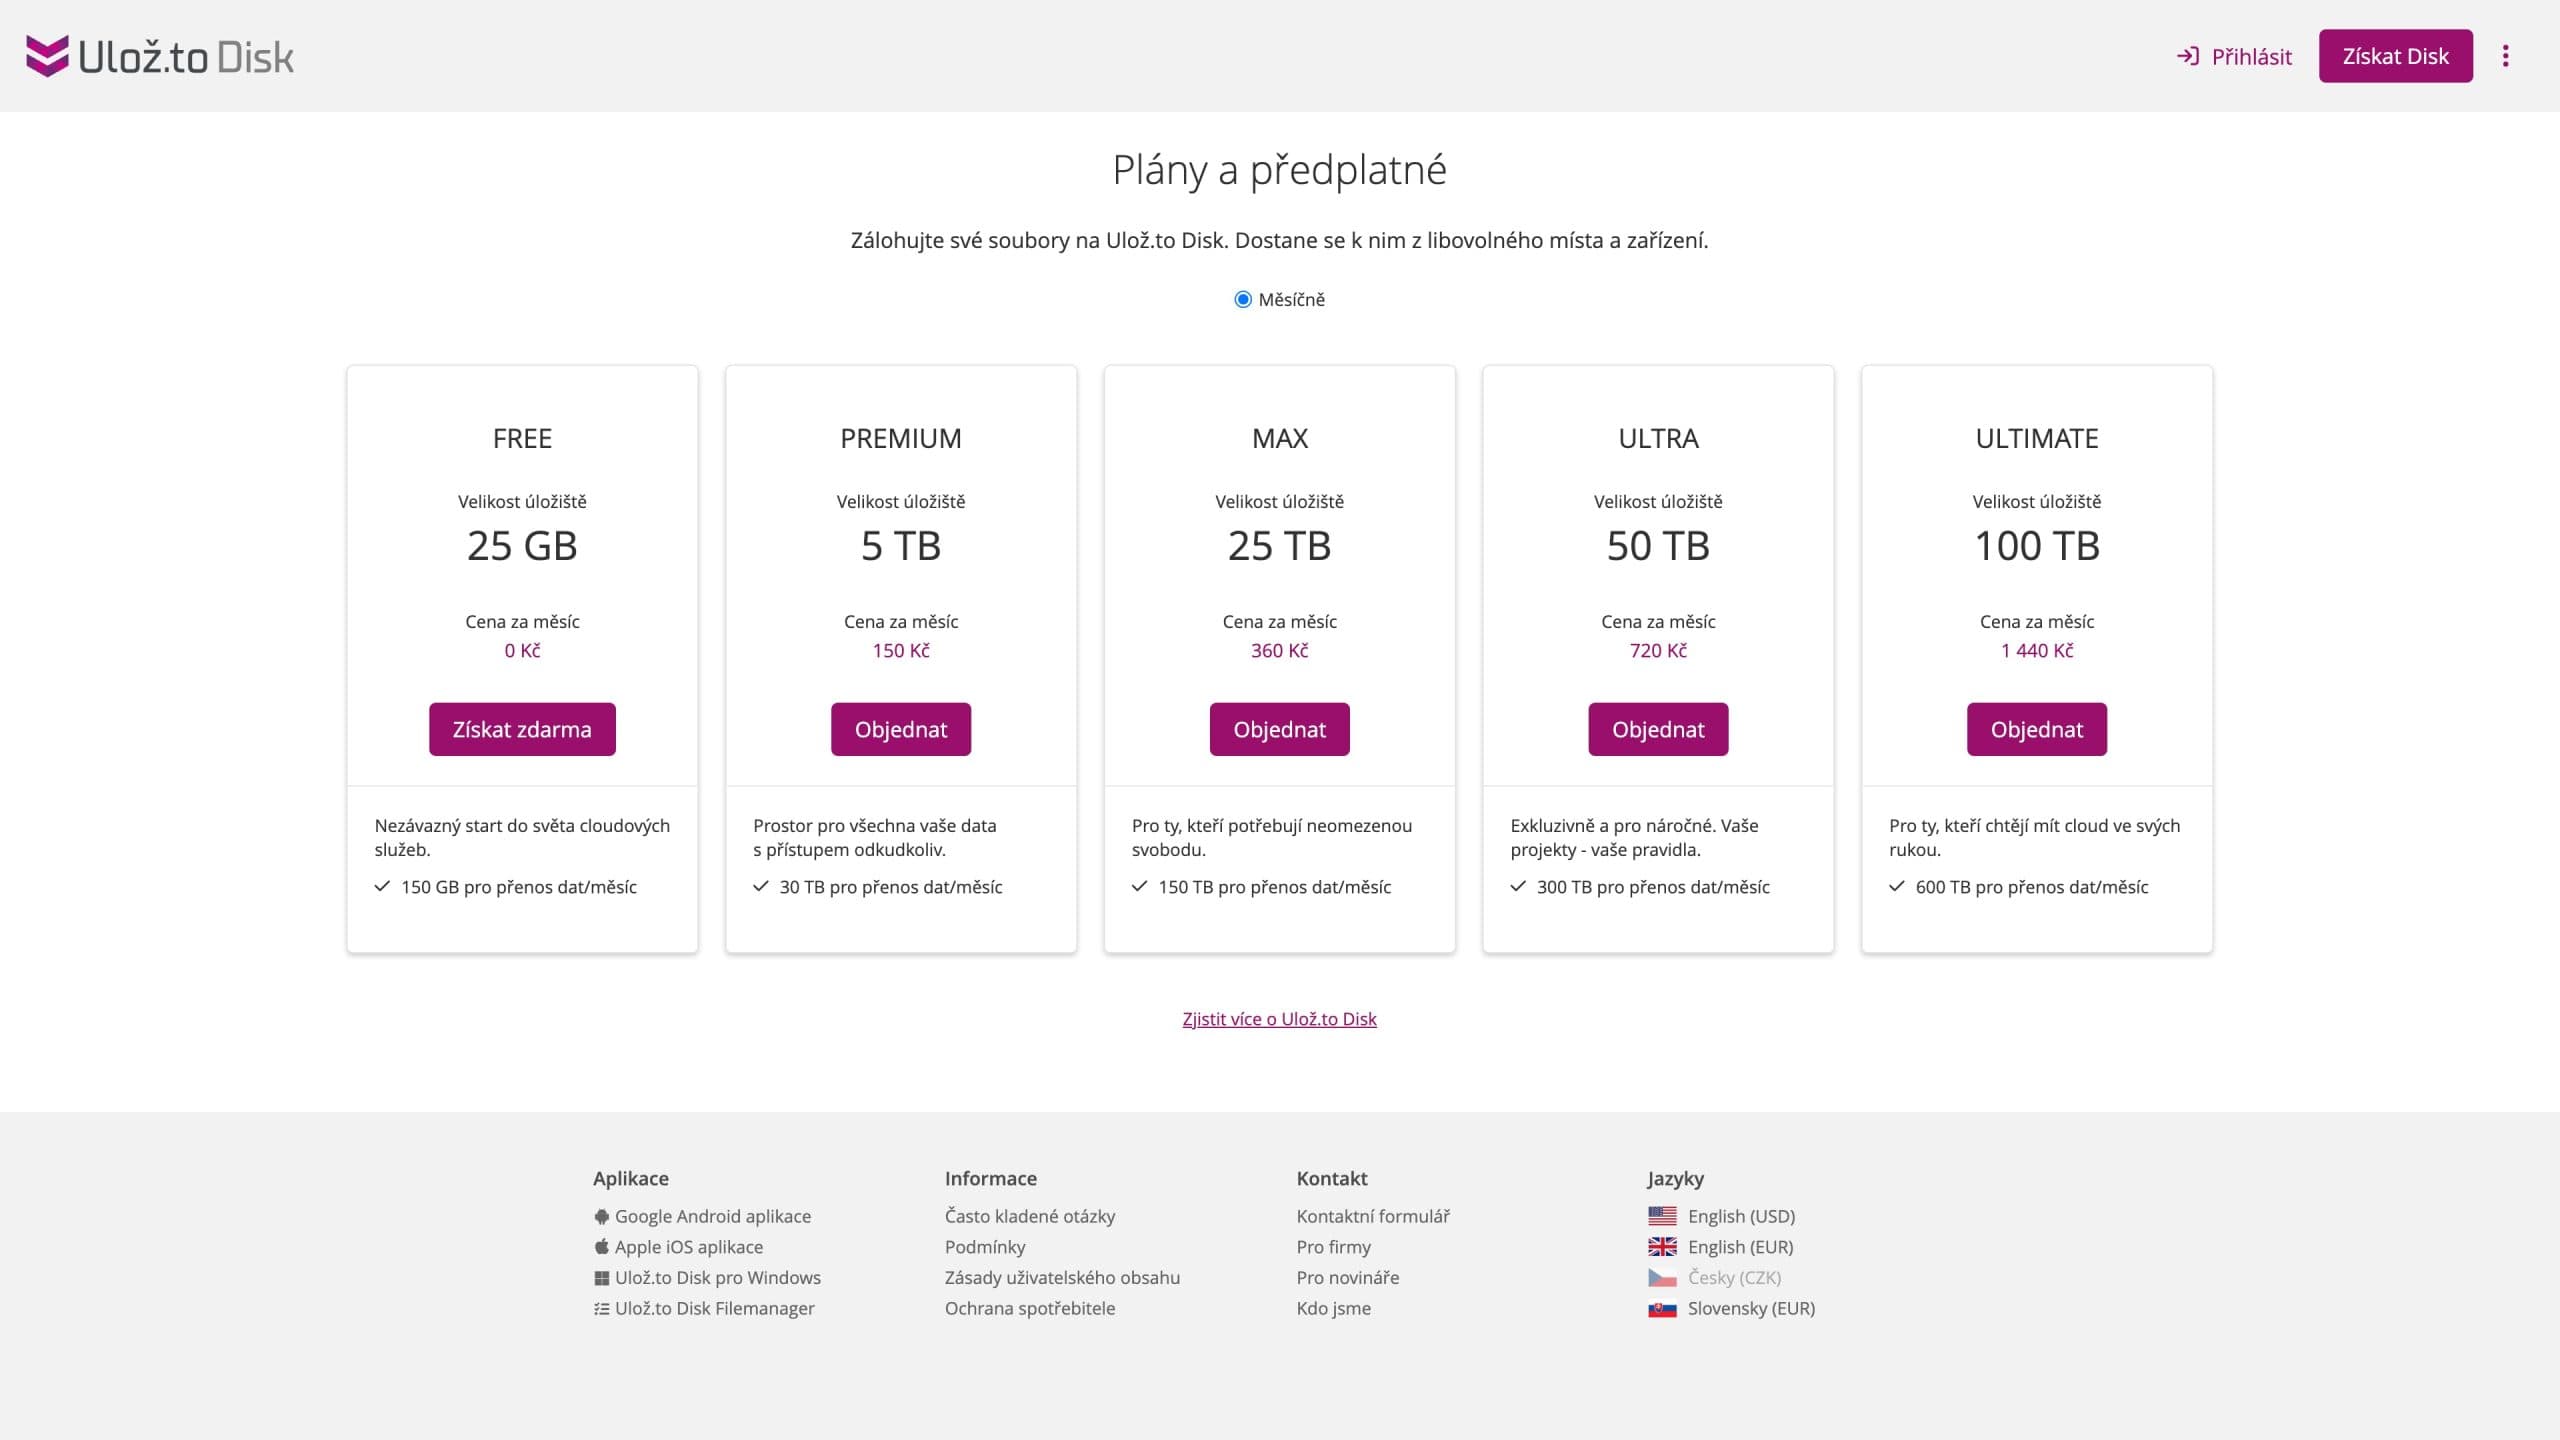Open the Ochrana spotřebitele link
The height and width of the screenshot is (1440, 2560).
pos(1030,1309)
